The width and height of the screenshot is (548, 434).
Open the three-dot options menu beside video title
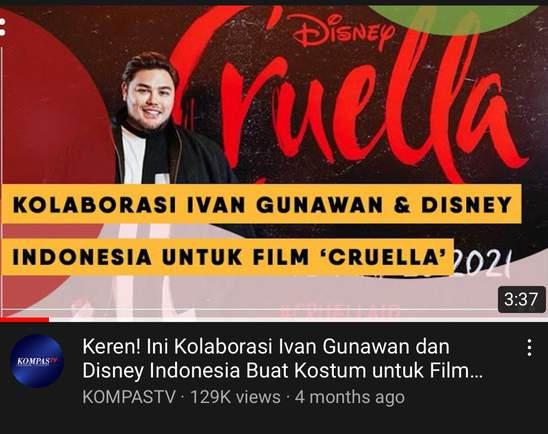point(530,348)
